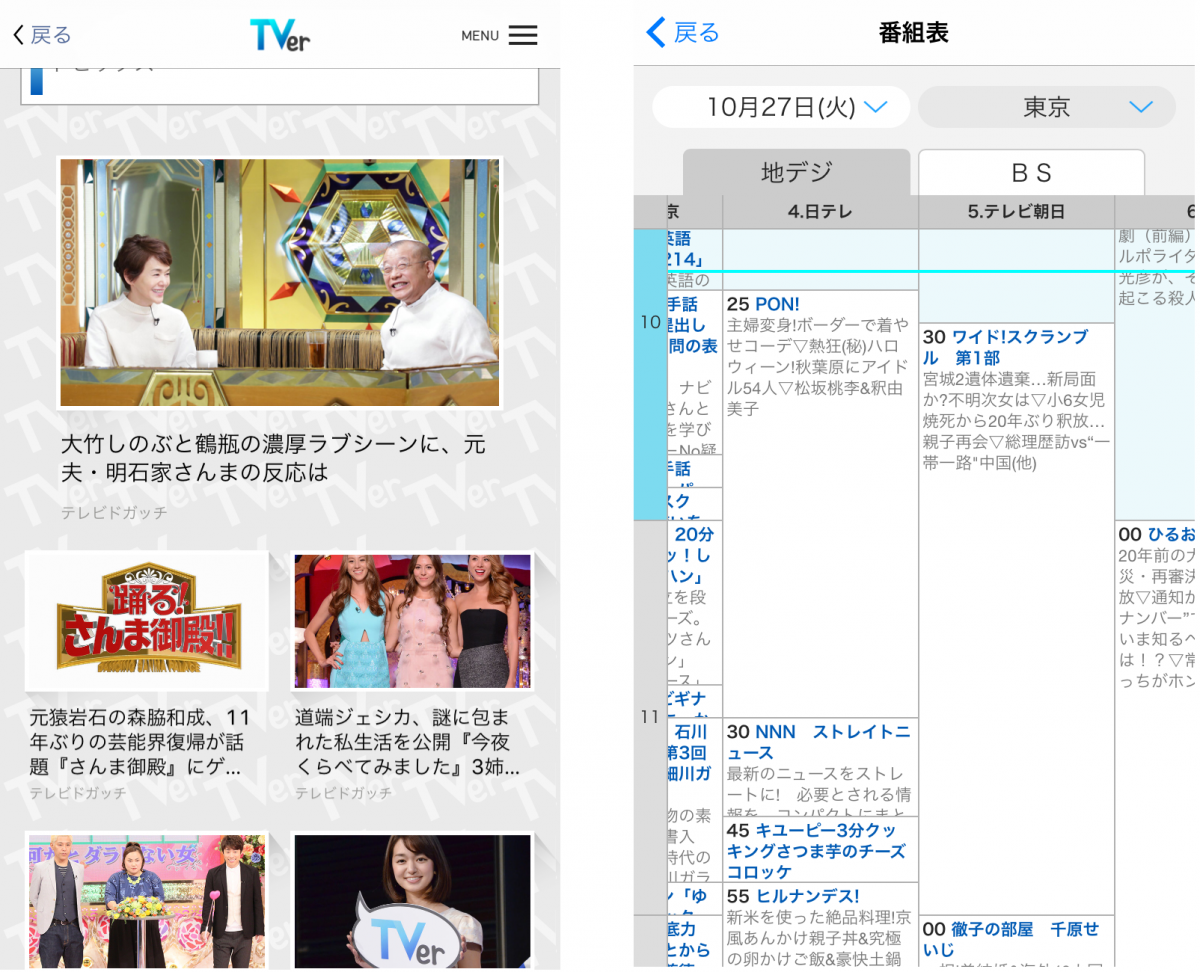Select the 4.日テレ channel header
Viewport: 1200px width, 972px height.
click(820, 211)
